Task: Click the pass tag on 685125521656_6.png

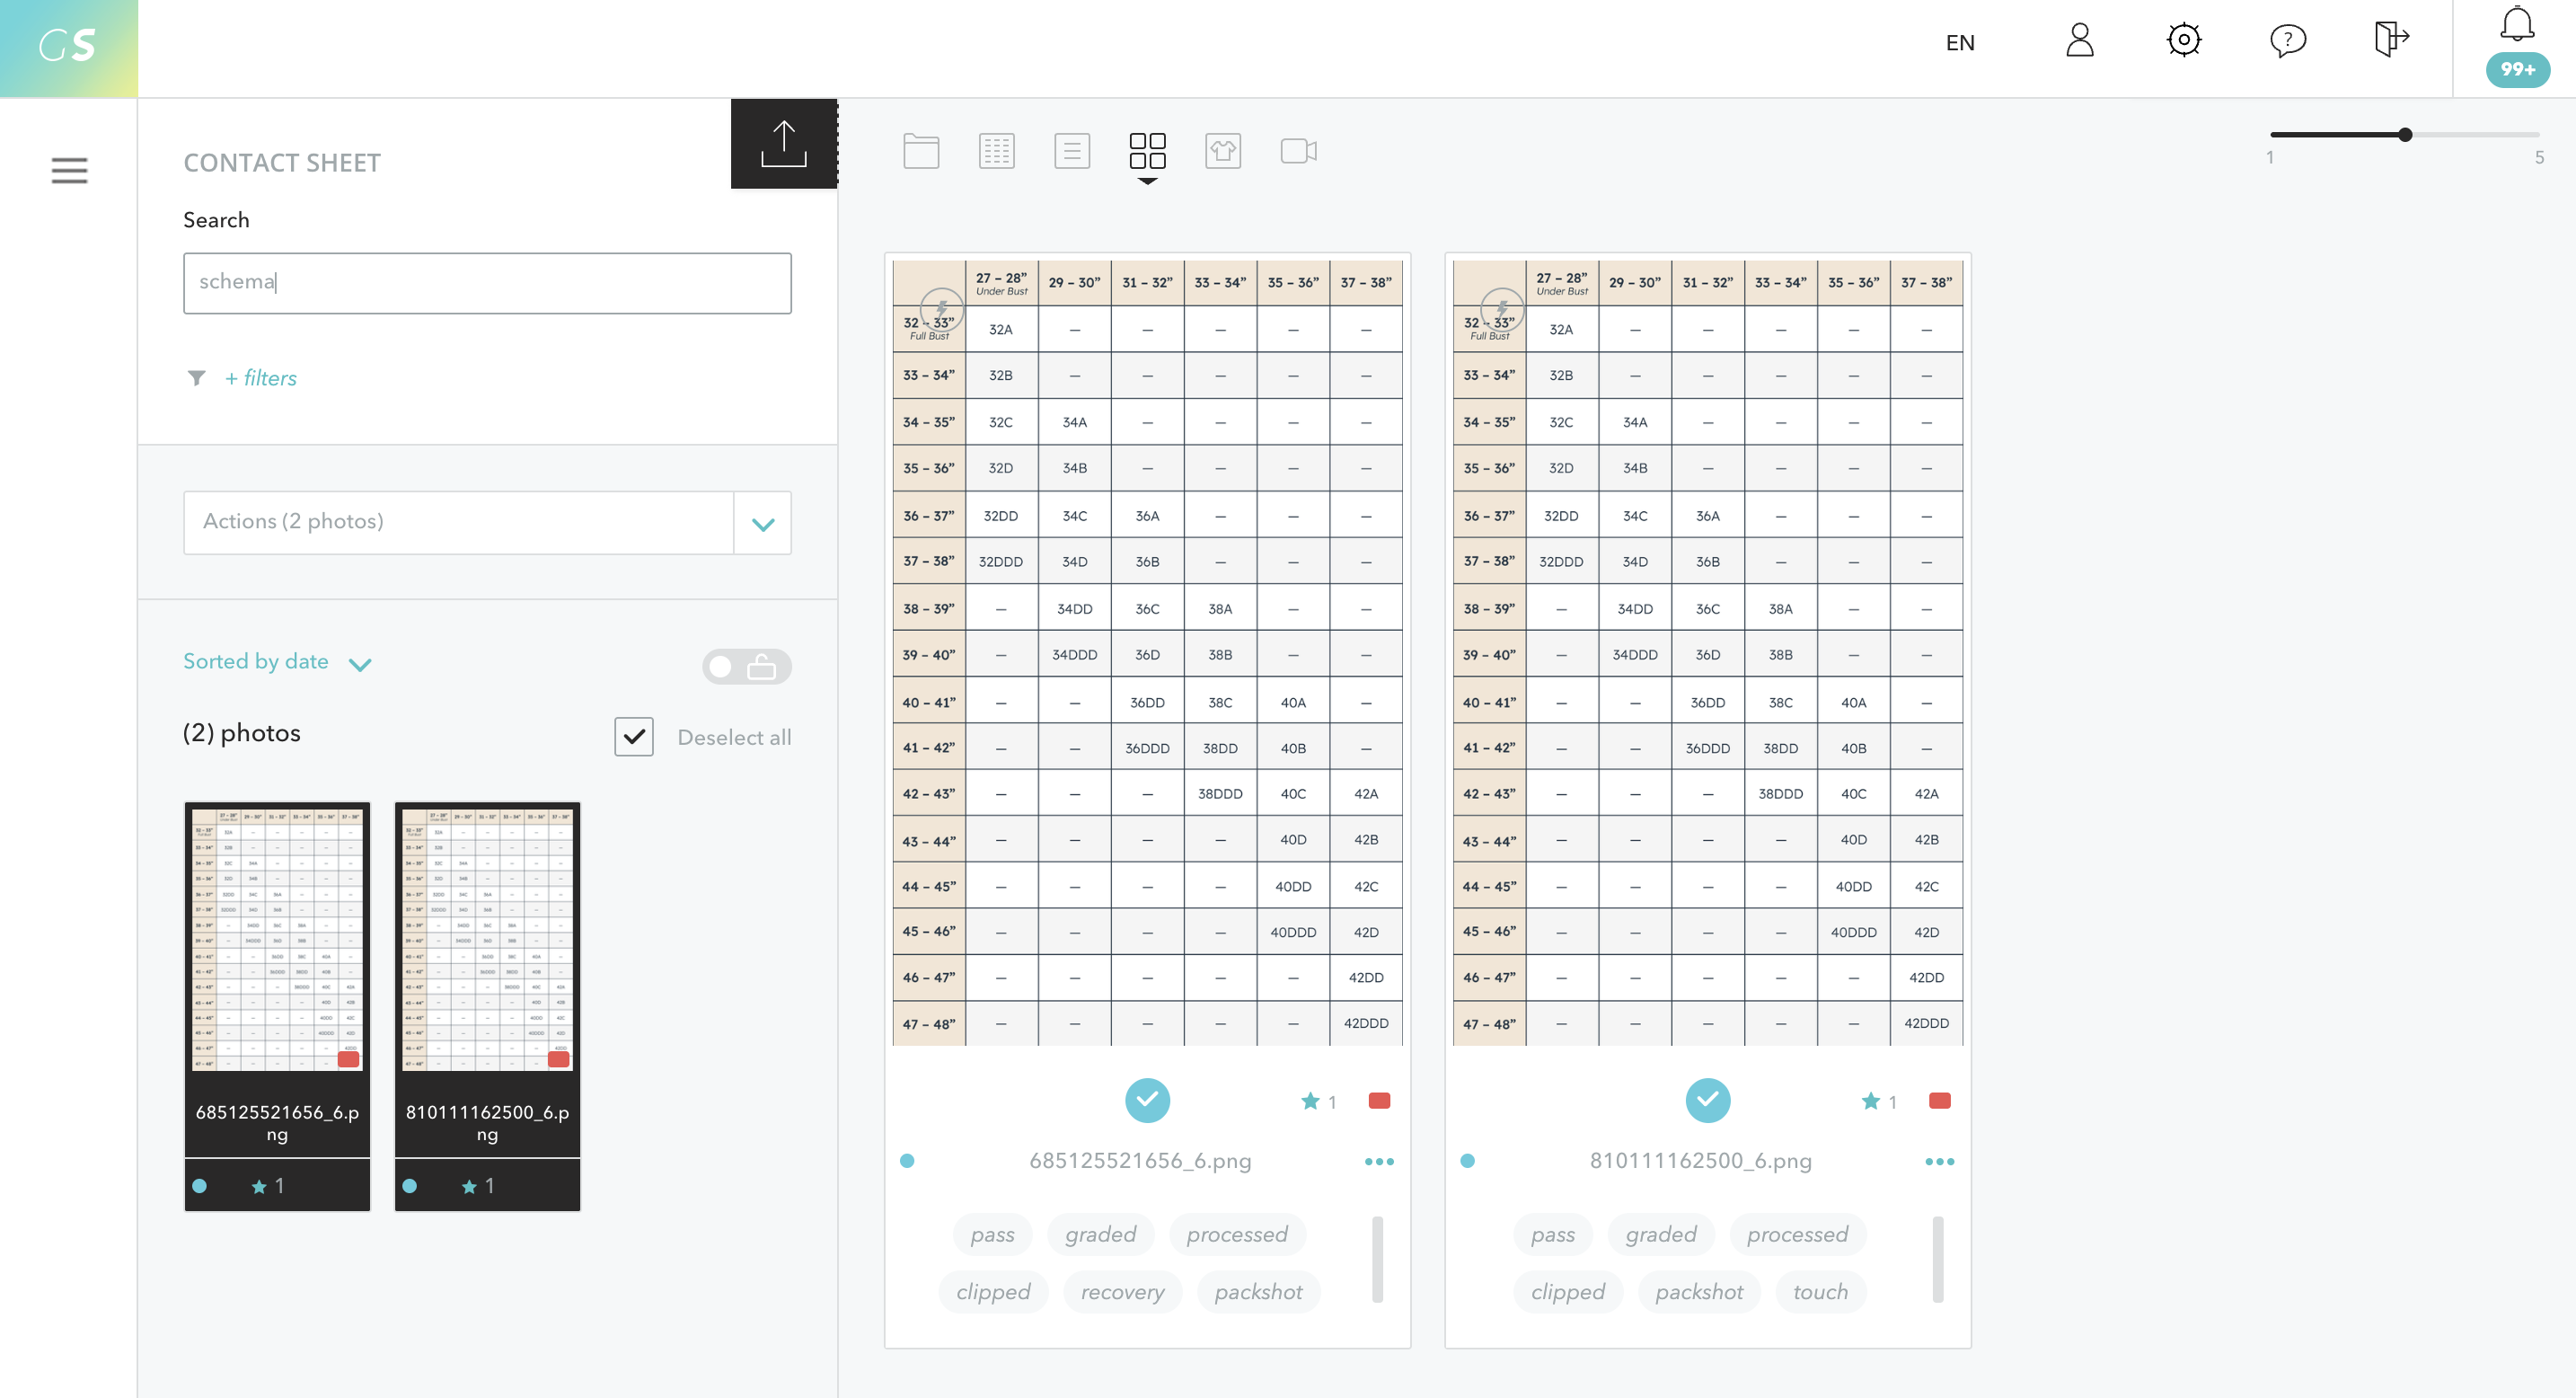Action: point(992,1234)
